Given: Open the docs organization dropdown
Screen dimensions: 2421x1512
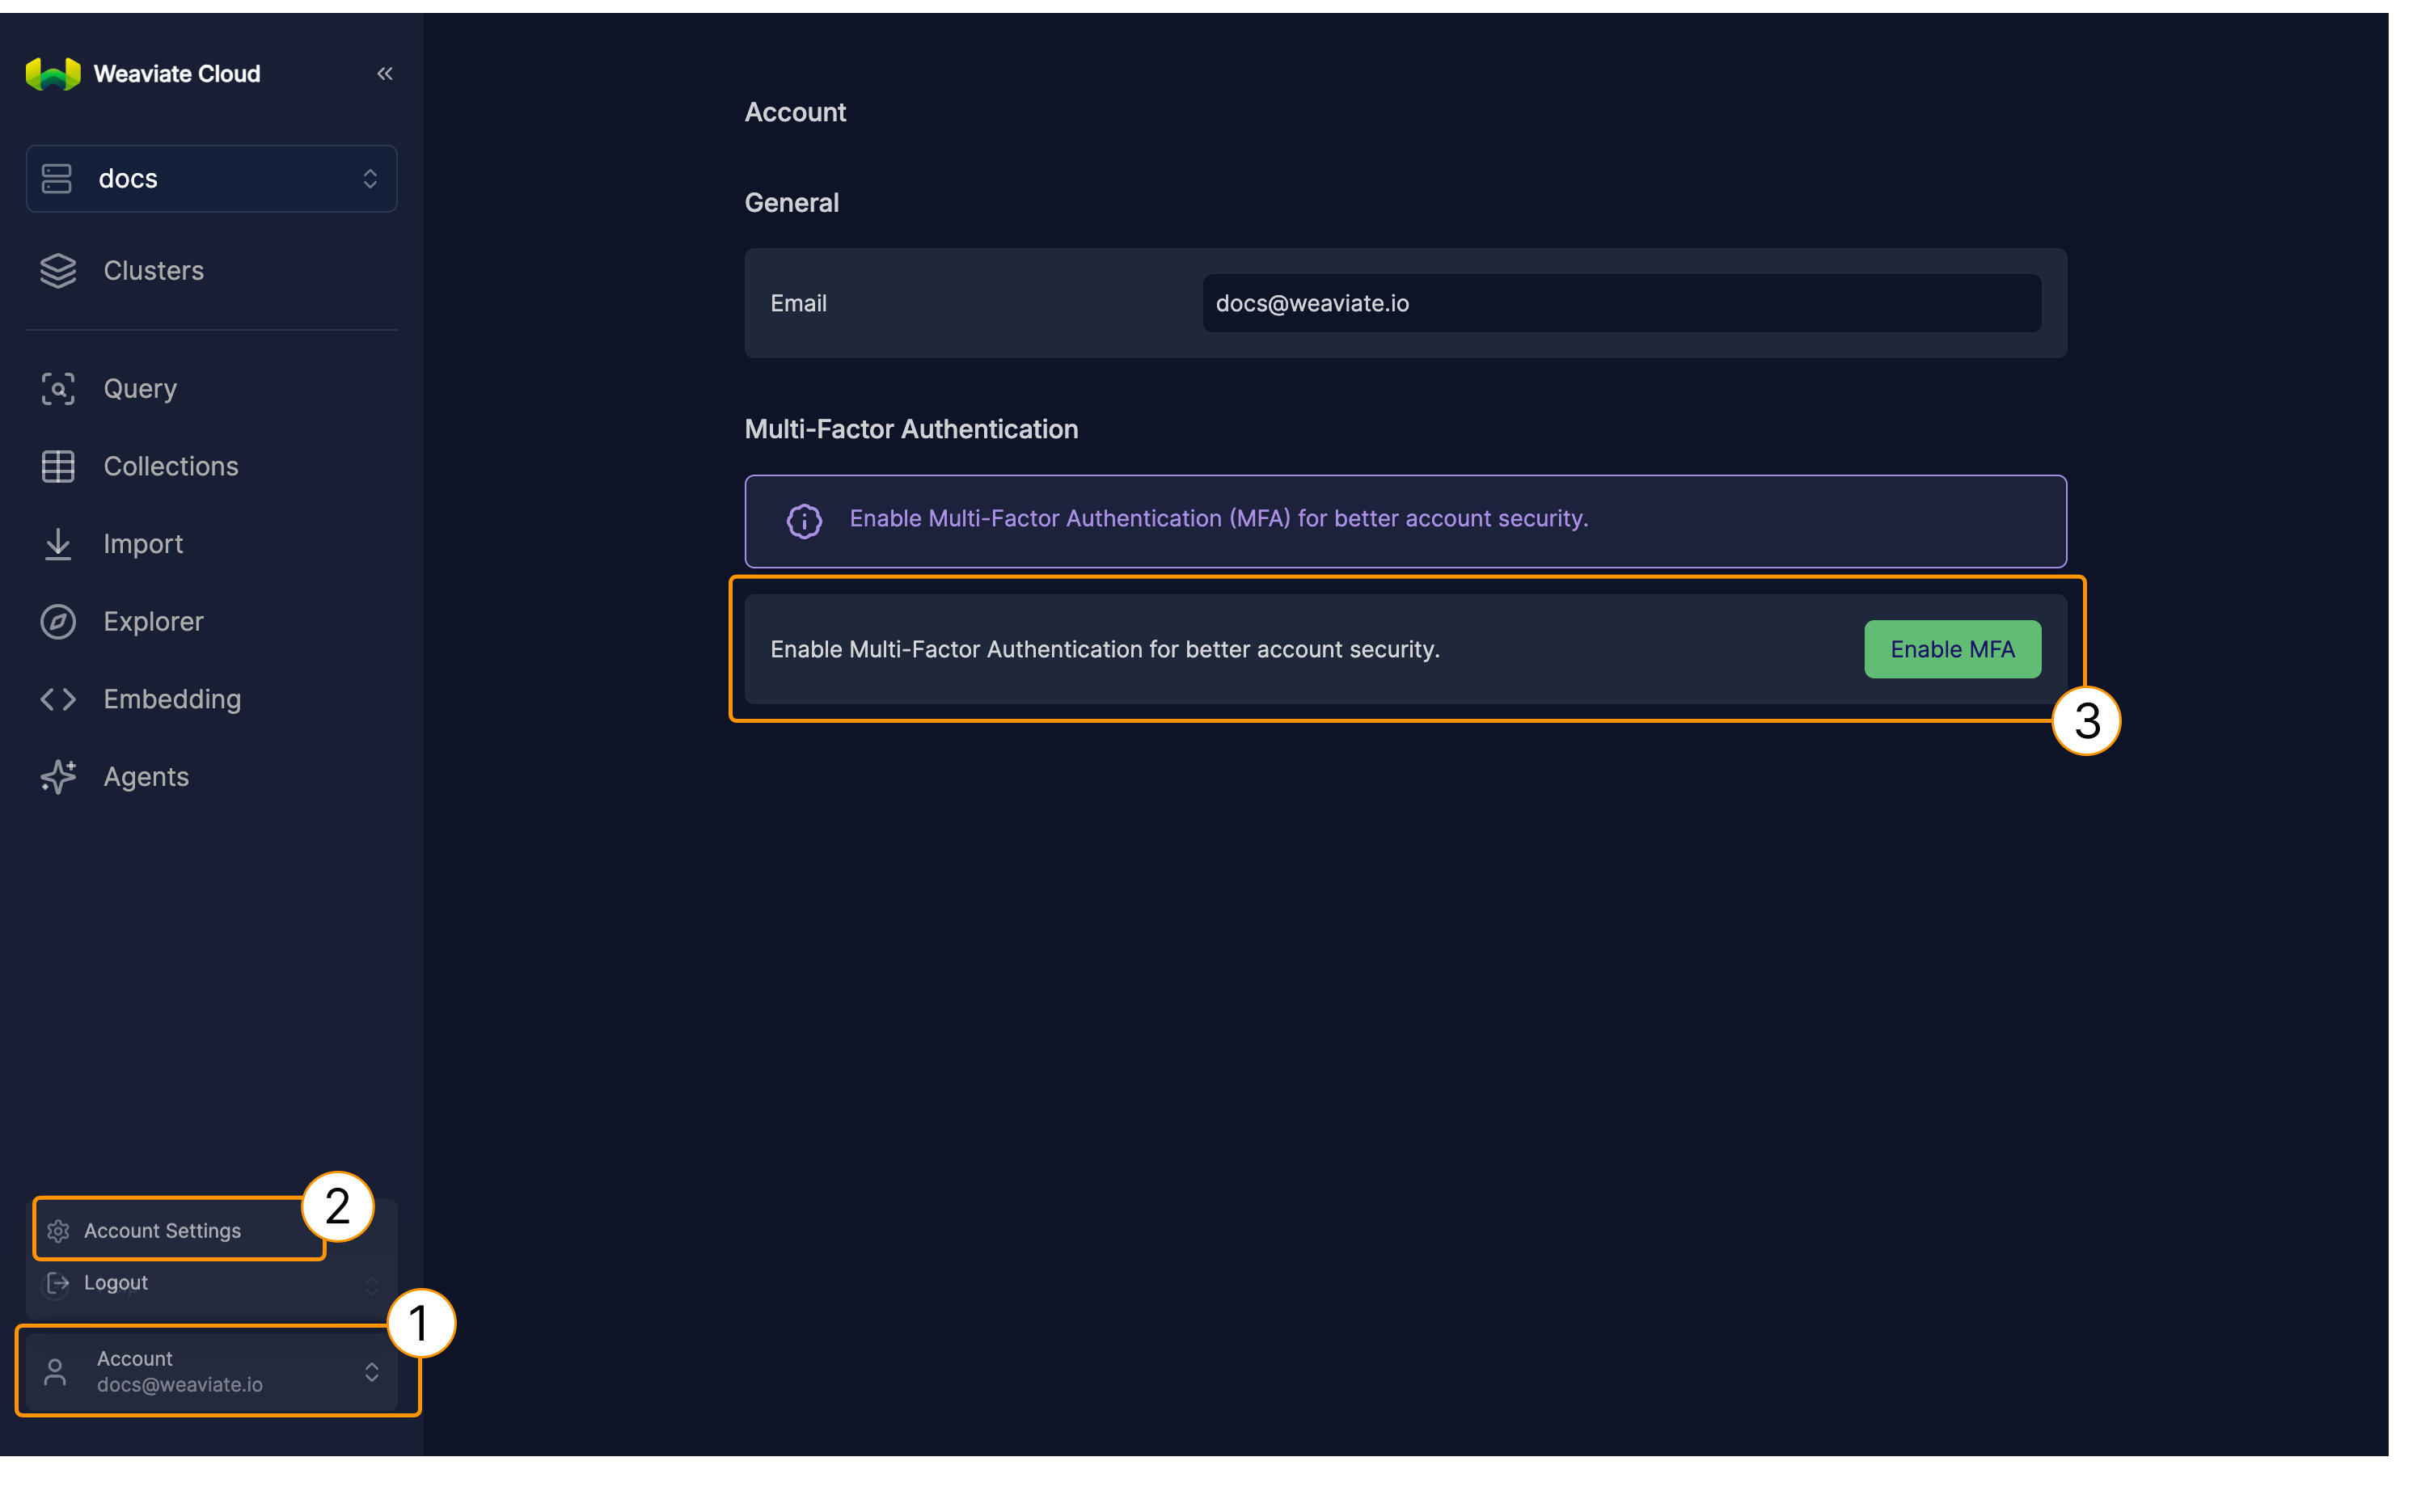Looking at the screenshot, I should [x=211, y=179].
